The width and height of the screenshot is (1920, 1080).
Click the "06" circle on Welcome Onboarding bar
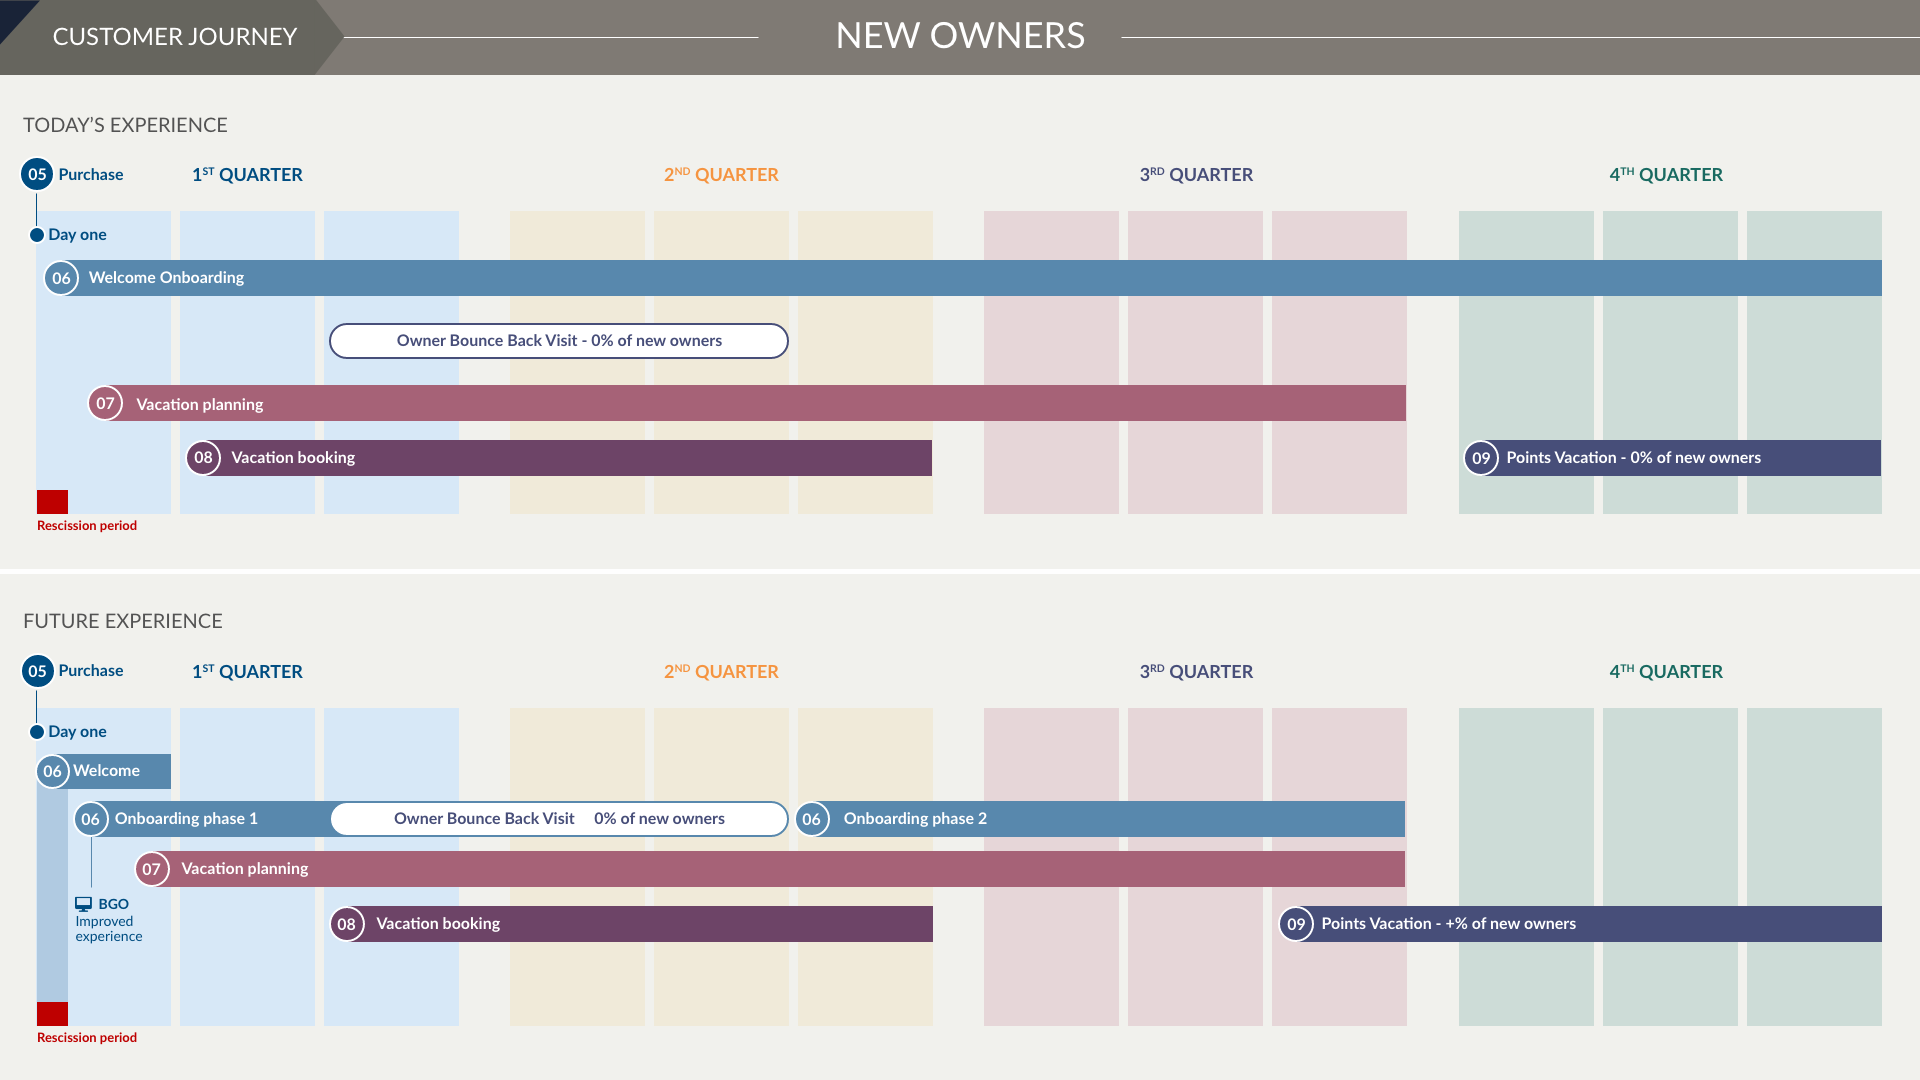(61, 277)
